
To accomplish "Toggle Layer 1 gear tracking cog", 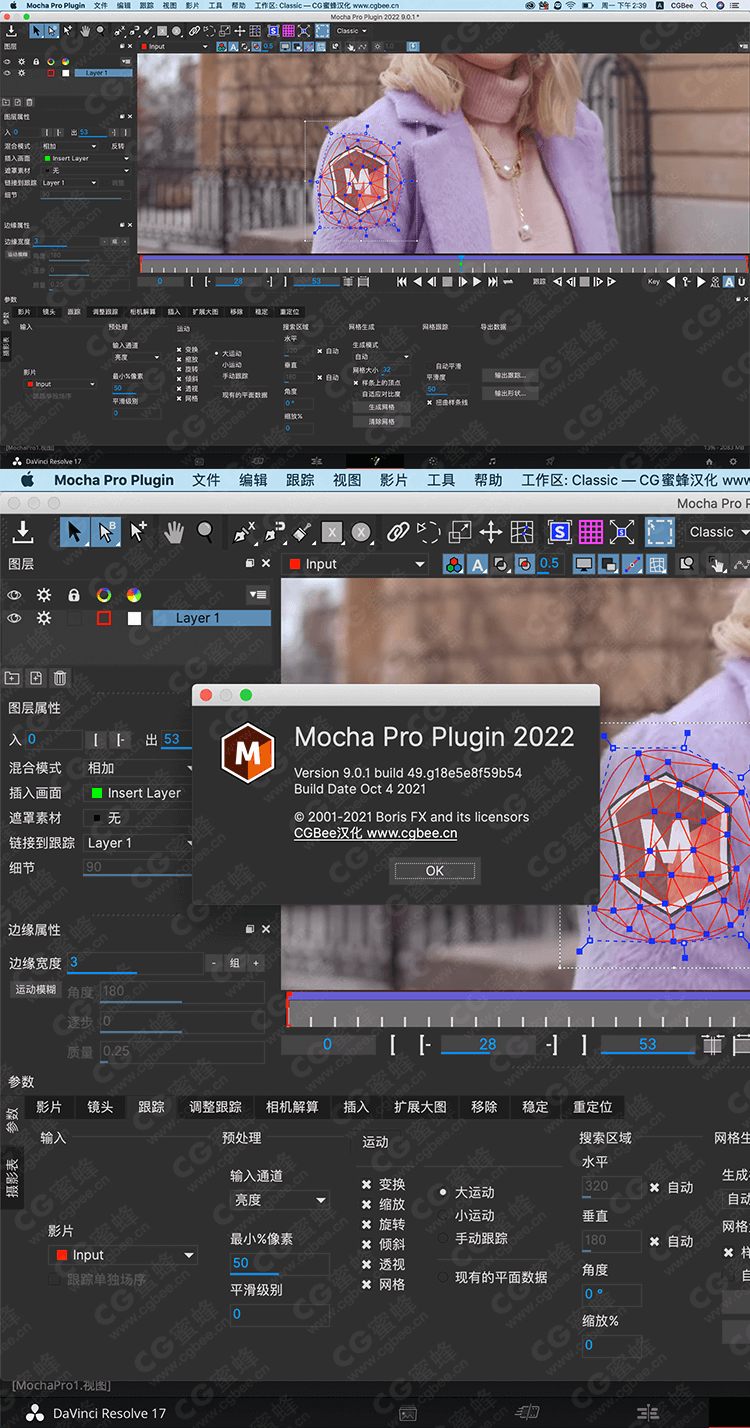I will point(44,618).
